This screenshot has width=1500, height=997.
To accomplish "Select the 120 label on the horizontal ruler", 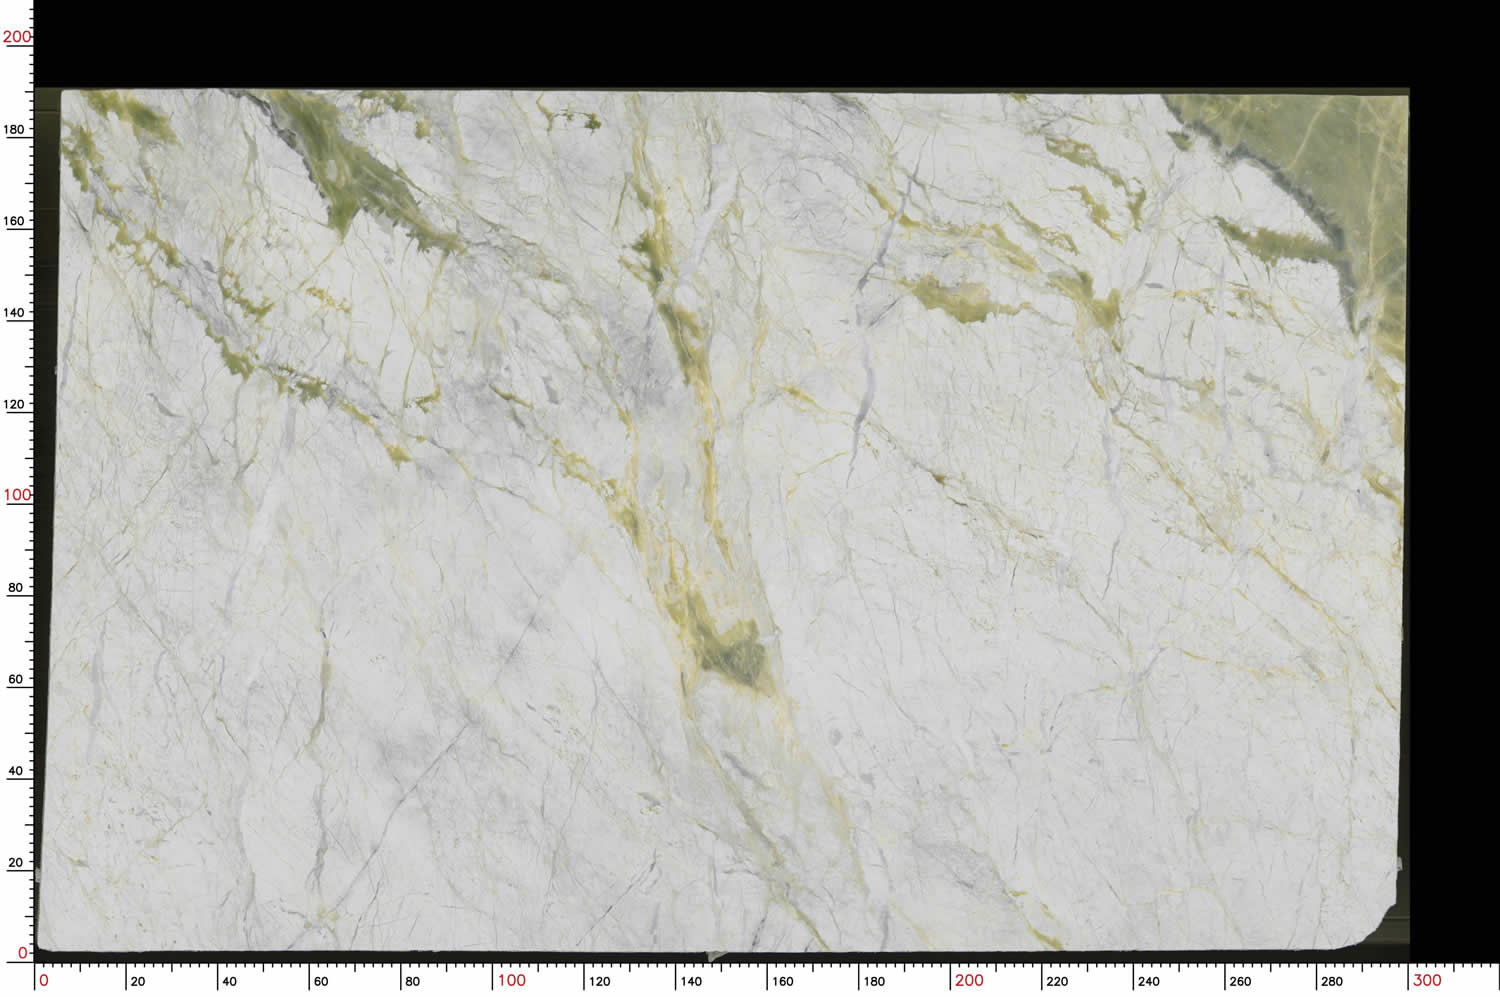I will [x=600, y=981].
